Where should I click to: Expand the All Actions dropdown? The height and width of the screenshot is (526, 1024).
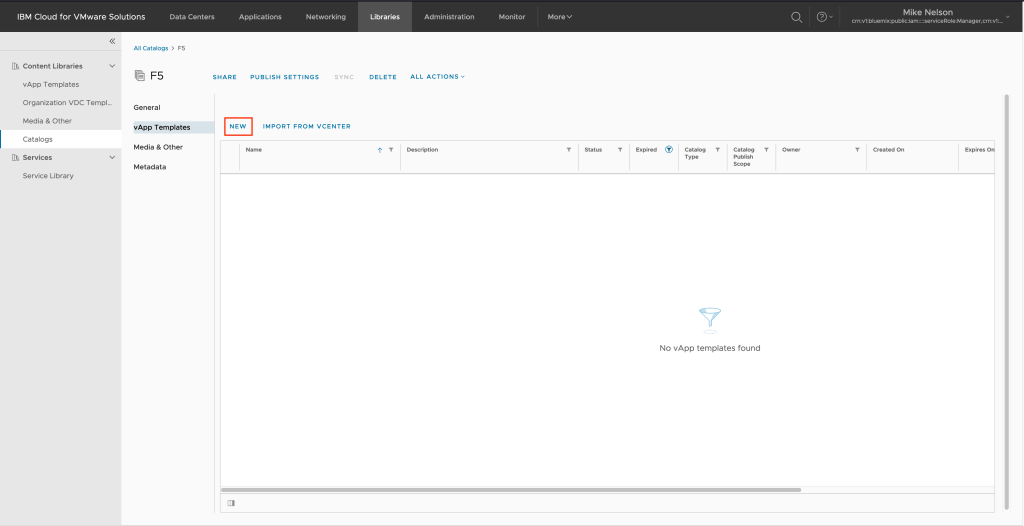point(437,77)
